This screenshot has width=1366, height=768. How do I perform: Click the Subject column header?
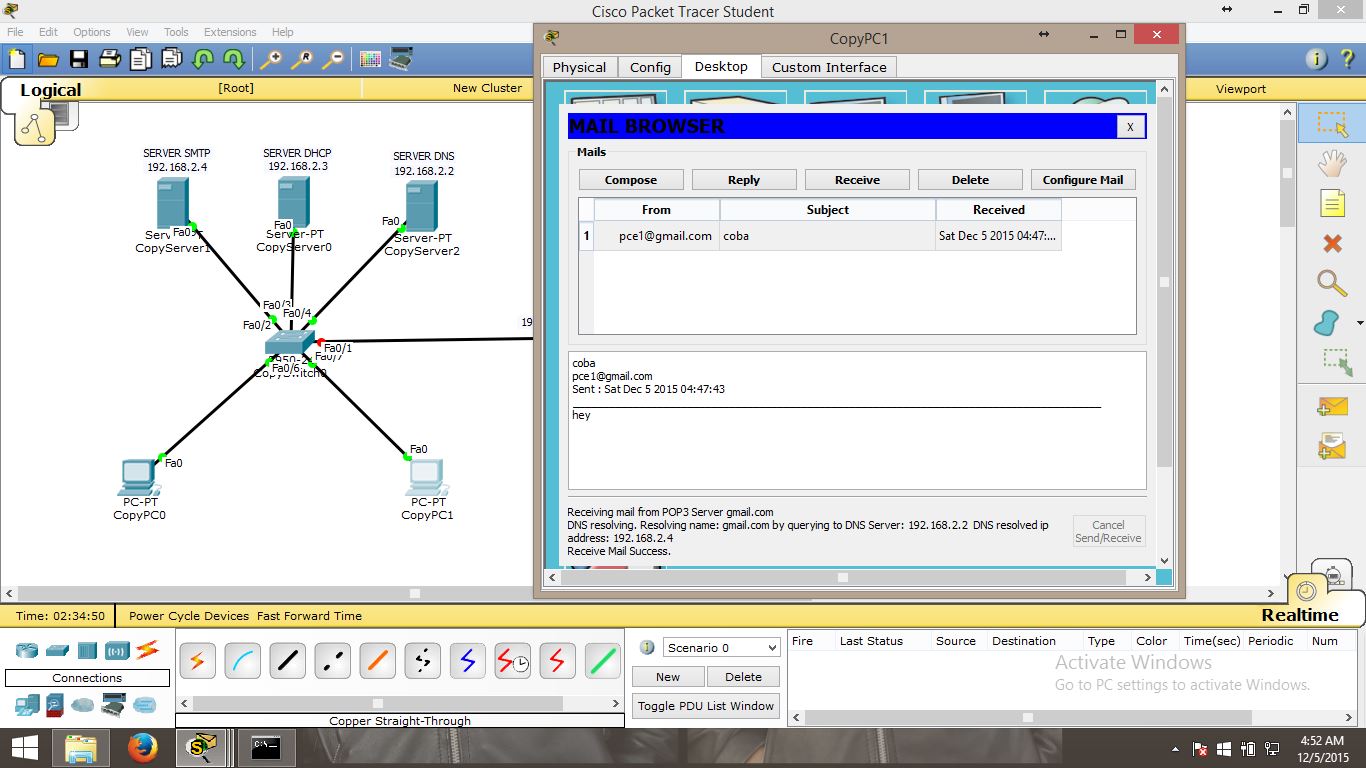(828, 210)
